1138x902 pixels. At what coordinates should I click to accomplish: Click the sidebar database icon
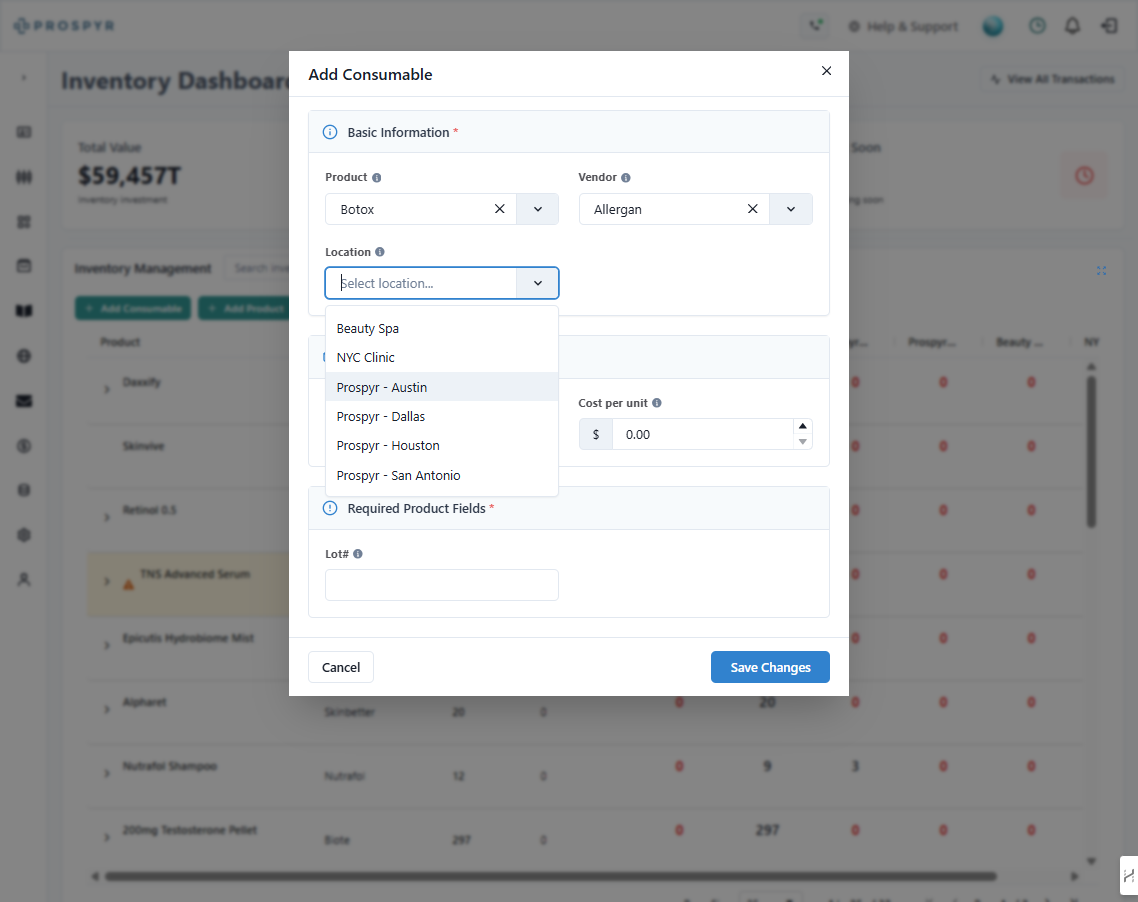[24, 490]
